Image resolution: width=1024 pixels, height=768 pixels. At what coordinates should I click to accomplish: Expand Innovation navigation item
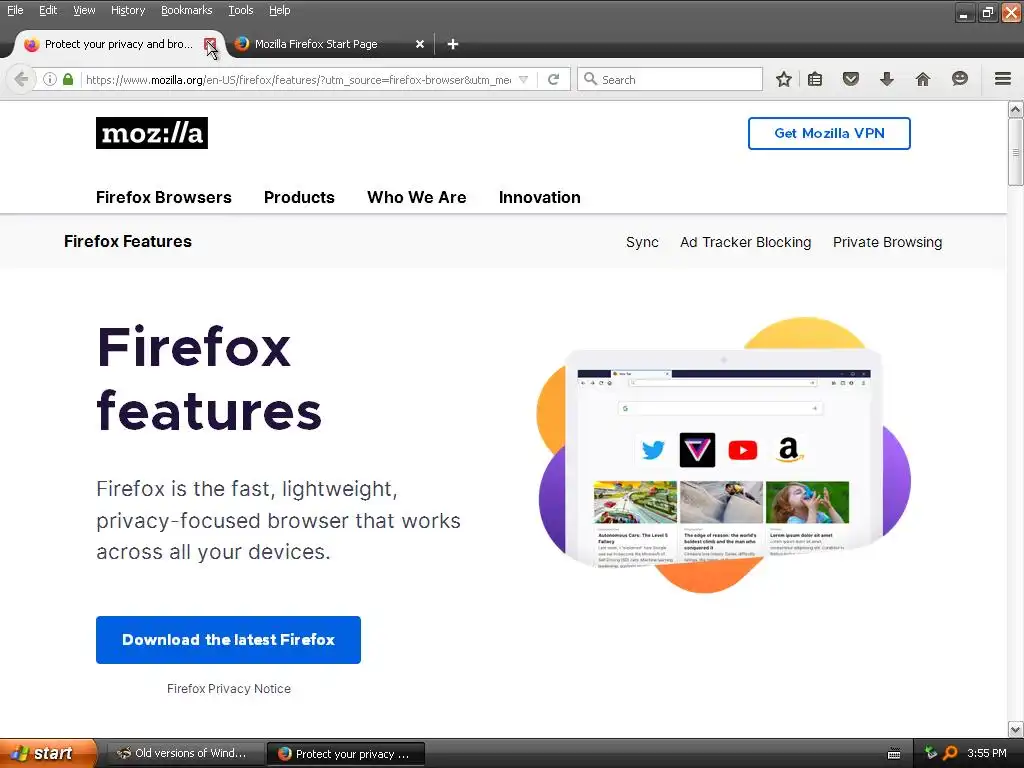click(x=539, y=197)
